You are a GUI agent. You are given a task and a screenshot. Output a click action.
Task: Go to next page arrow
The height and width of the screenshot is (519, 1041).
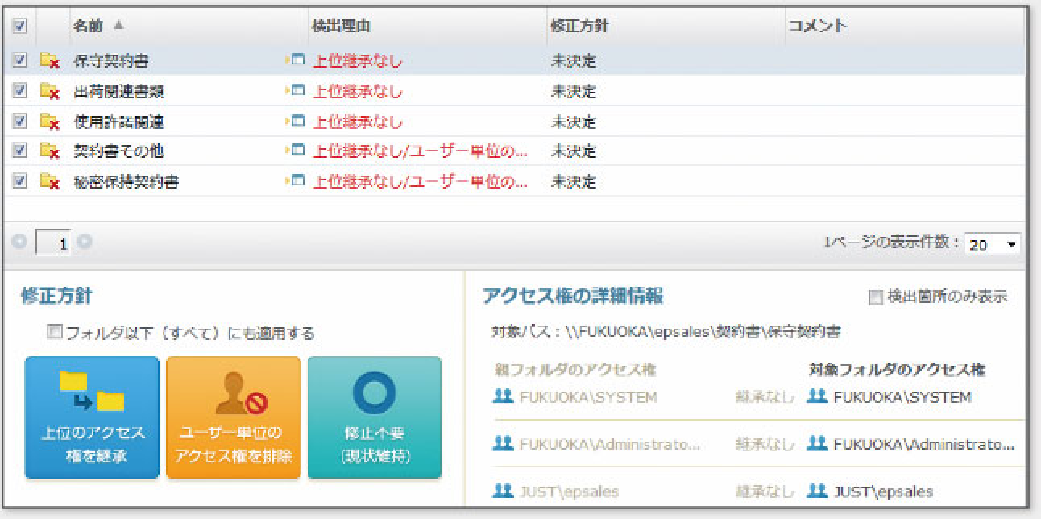[84, 243]
